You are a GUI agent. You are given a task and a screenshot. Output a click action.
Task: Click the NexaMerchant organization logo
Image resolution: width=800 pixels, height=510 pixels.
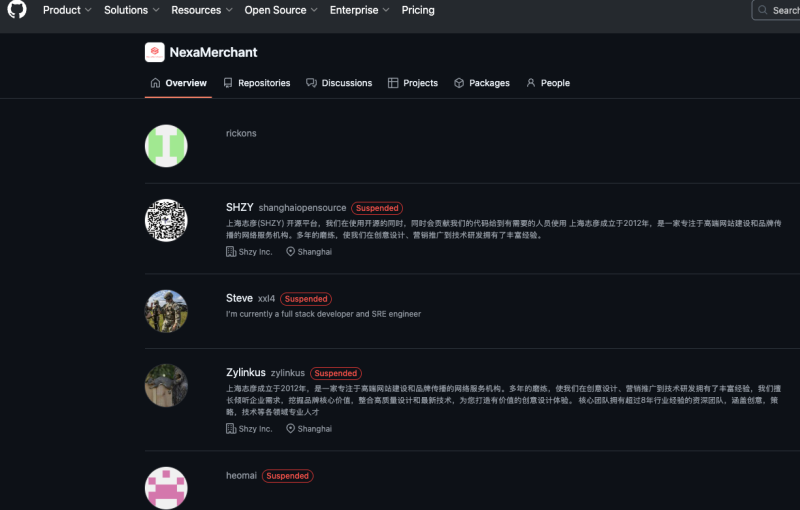(155, 52)
